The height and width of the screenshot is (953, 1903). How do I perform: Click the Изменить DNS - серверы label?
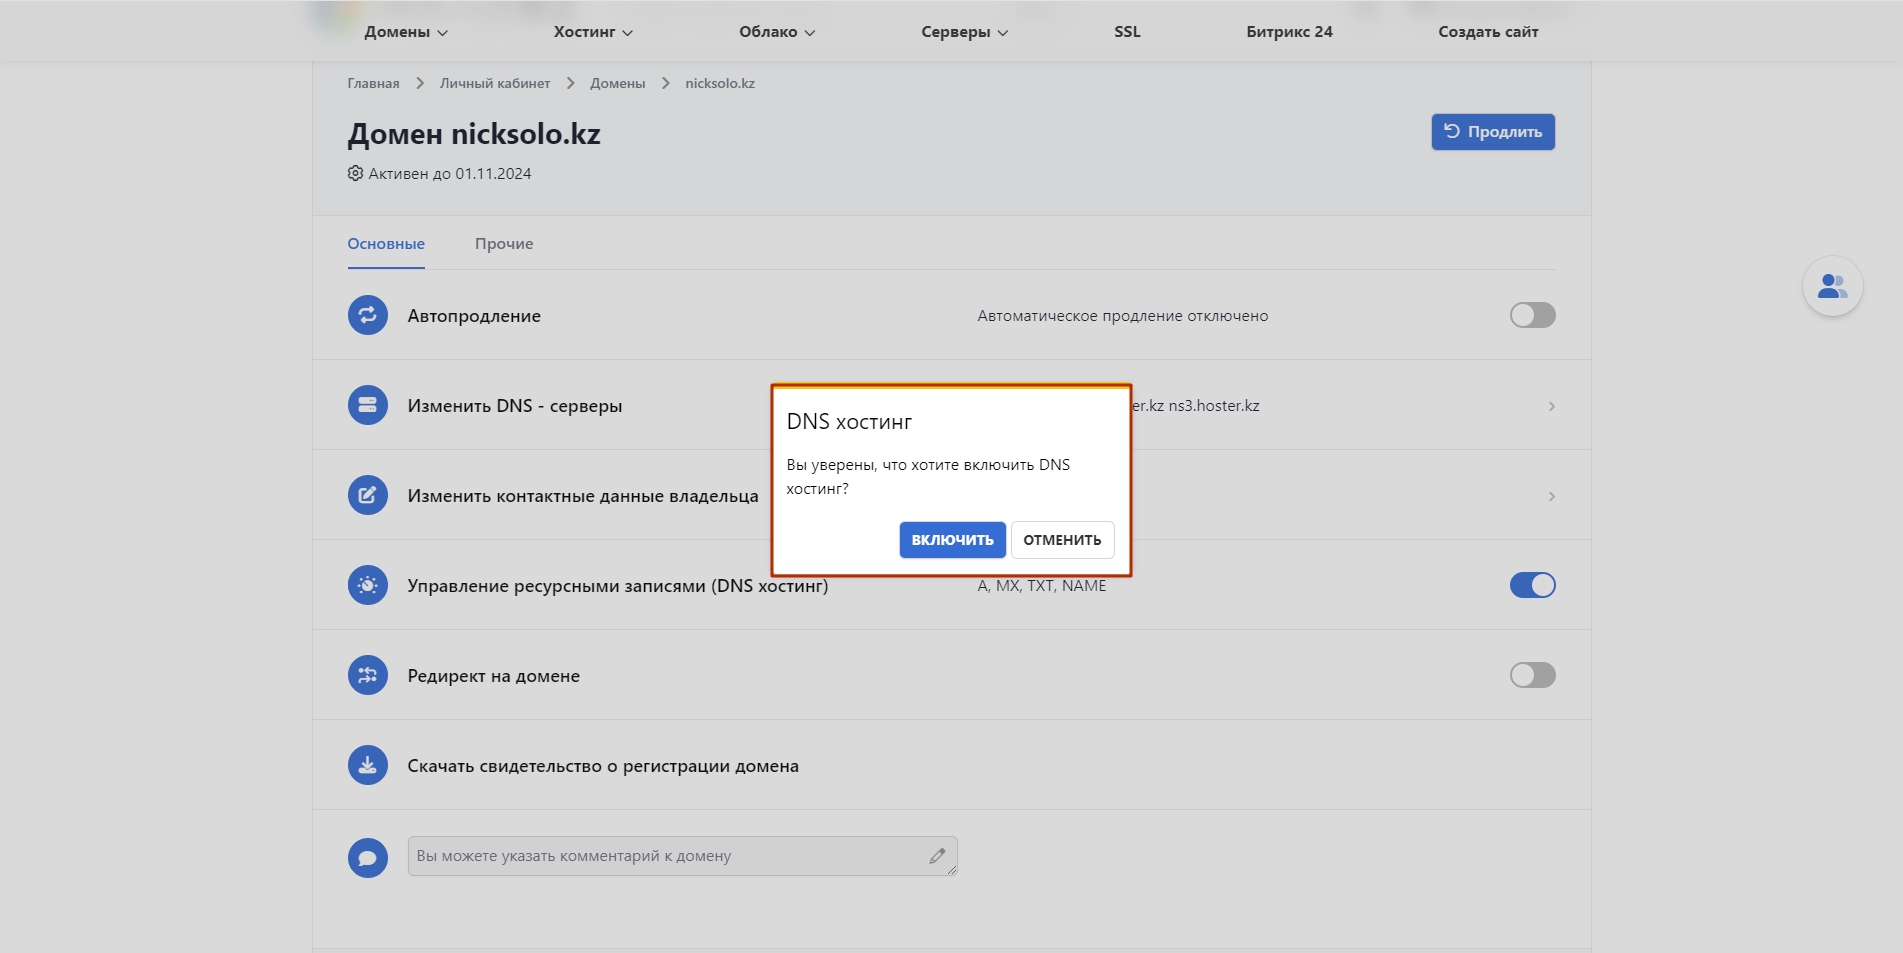tap(515, 406)
